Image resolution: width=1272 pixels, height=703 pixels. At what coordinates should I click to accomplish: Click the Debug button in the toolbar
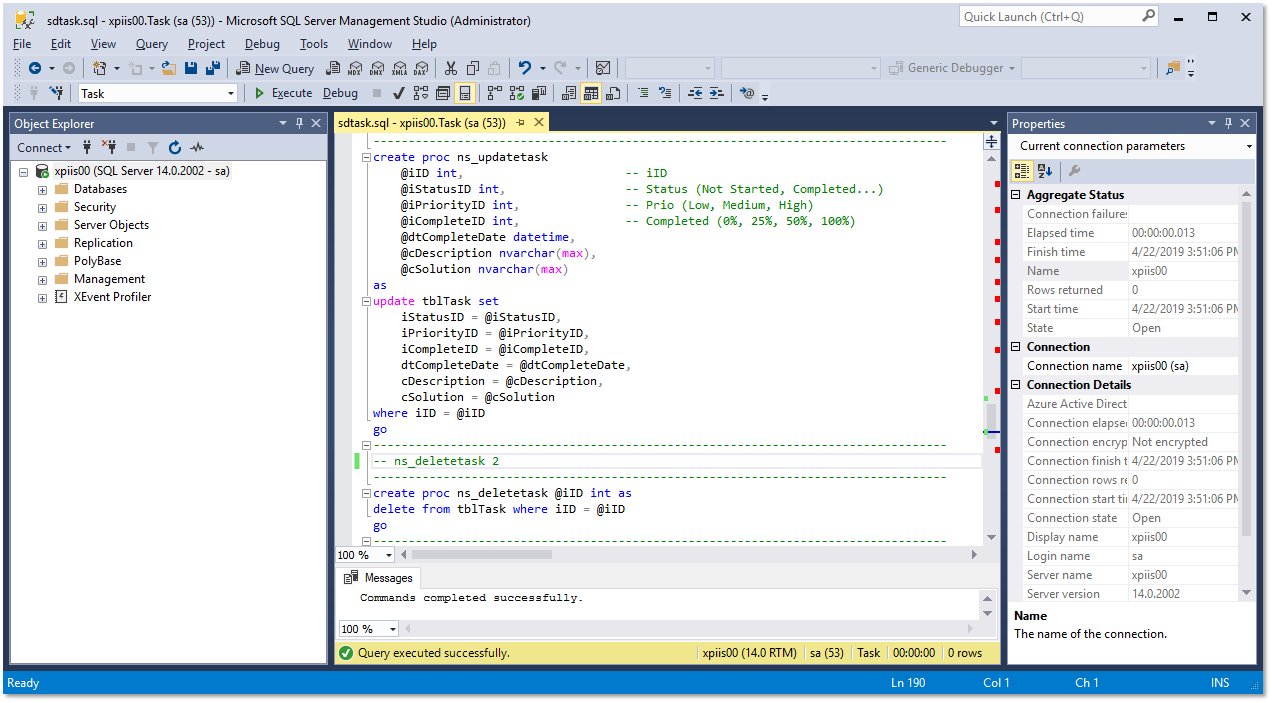pos(340,93)
